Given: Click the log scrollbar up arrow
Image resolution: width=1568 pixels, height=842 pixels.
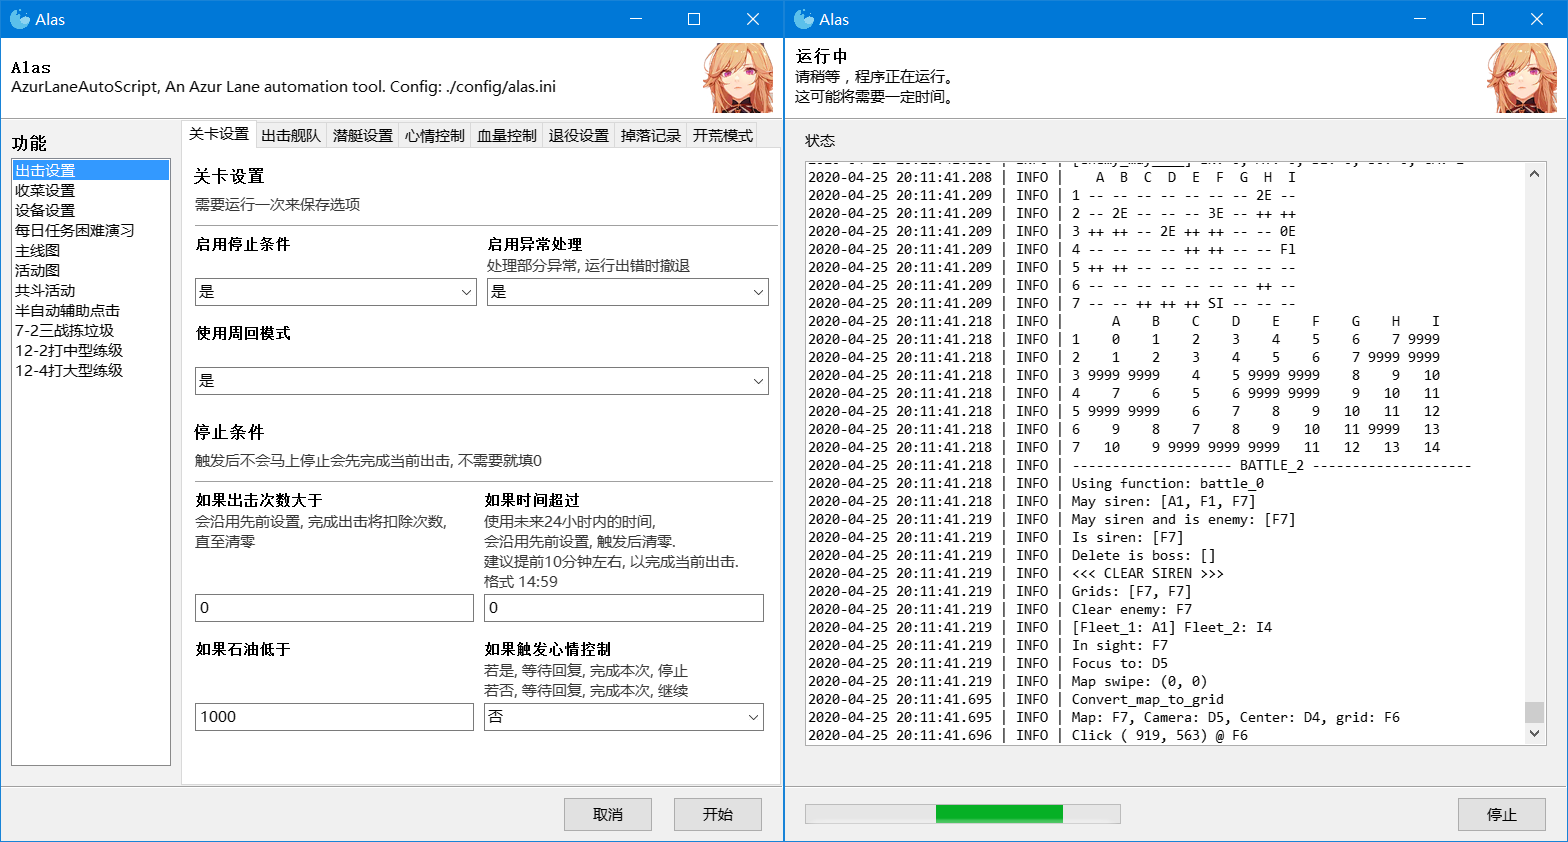Looking at the screenshot, I should click(x=1535, y=174).
